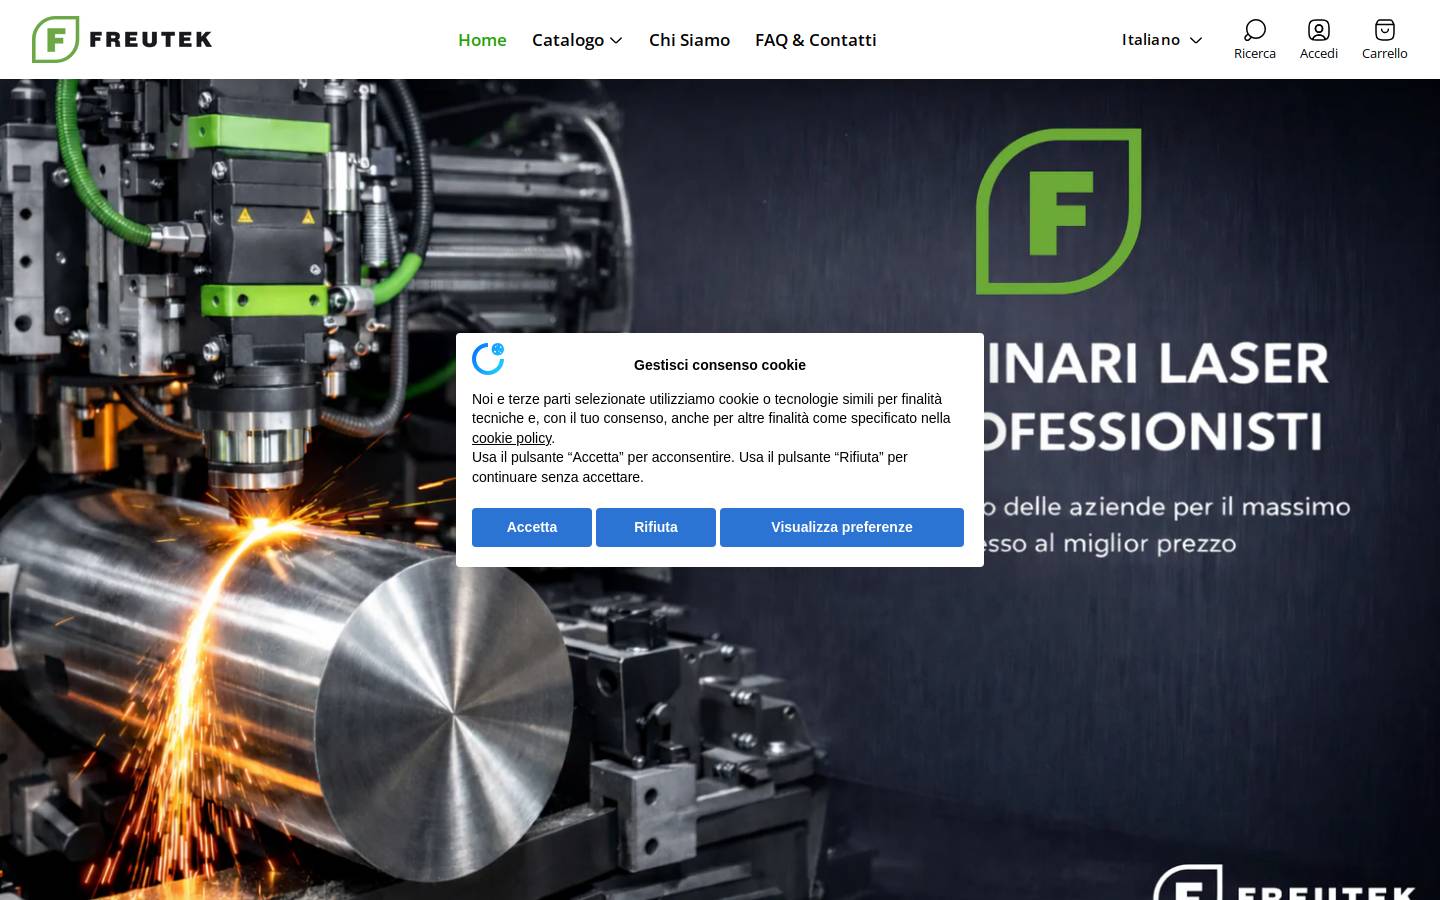Click the large green F logo in banner
Image resolution: width=1440 pixels, height=900 pixels.
[x=1058, y=211]
